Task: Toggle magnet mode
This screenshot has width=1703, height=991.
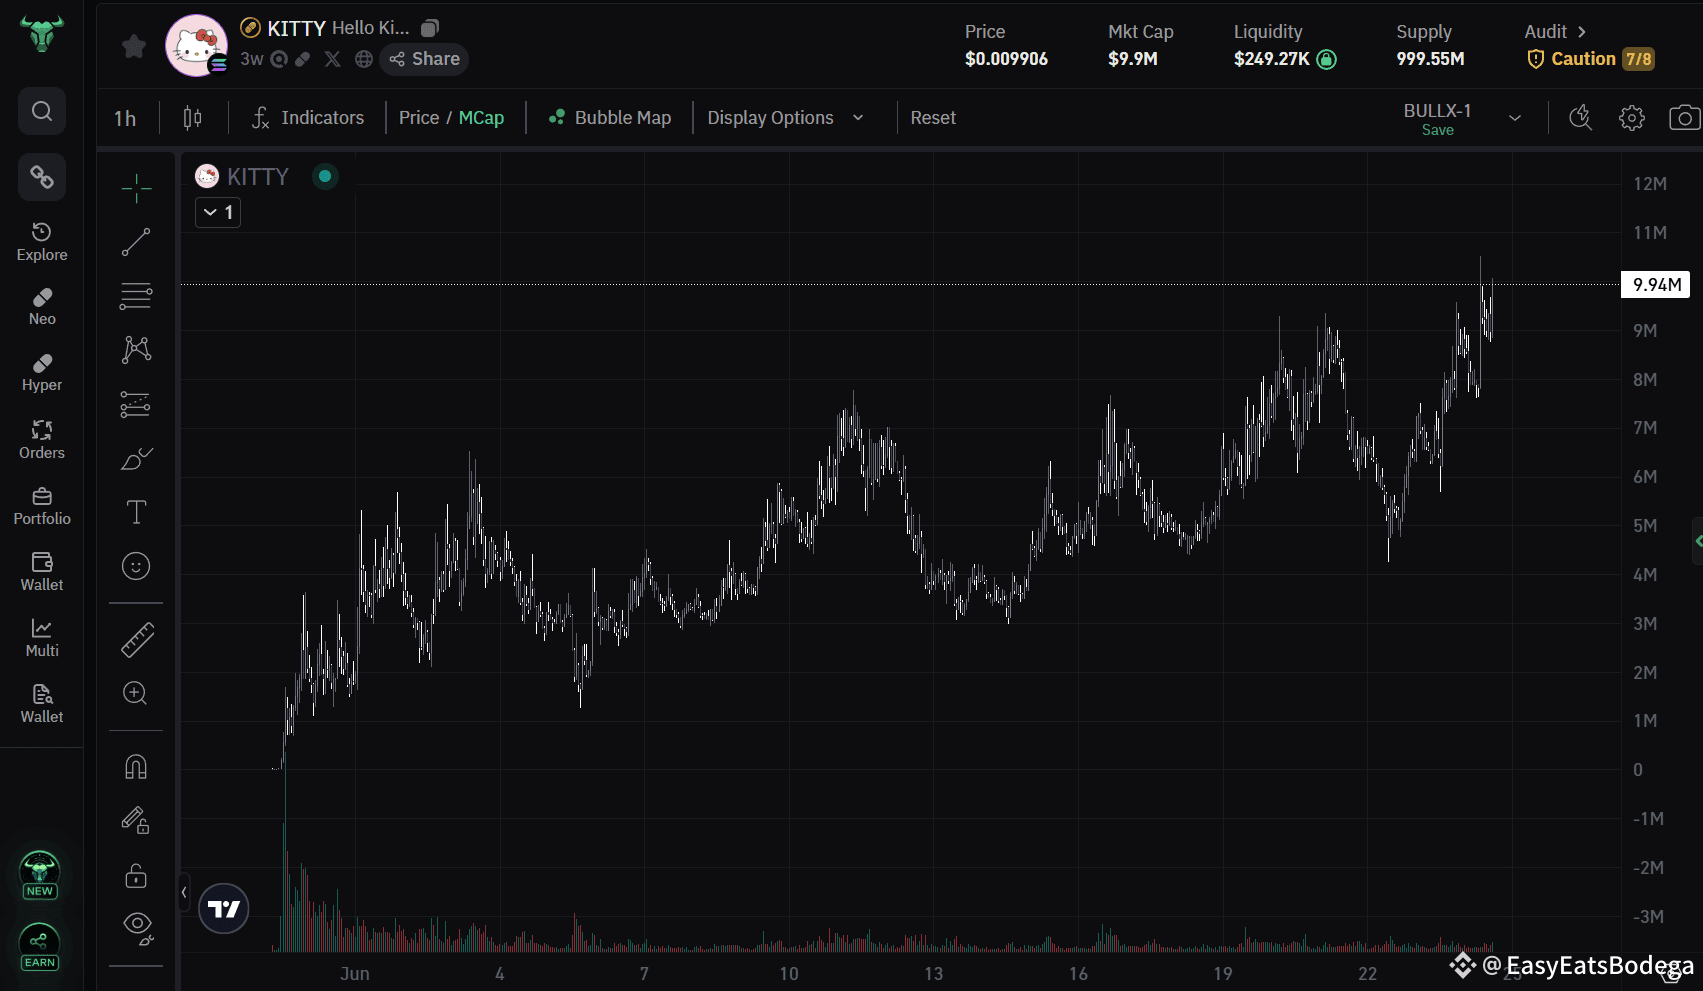Action: [136, 767]
